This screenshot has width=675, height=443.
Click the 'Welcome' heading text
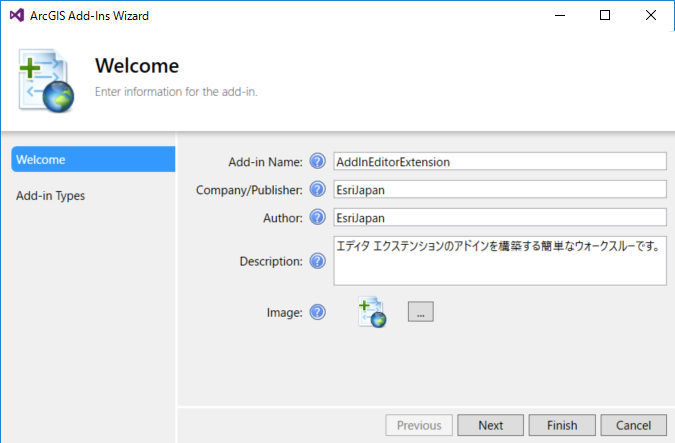137,66
